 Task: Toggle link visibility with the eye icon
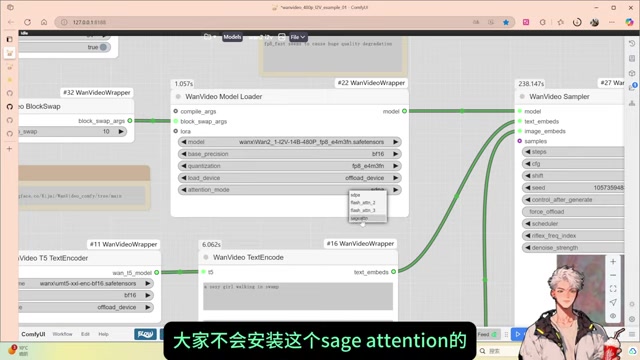click(613, 316)
